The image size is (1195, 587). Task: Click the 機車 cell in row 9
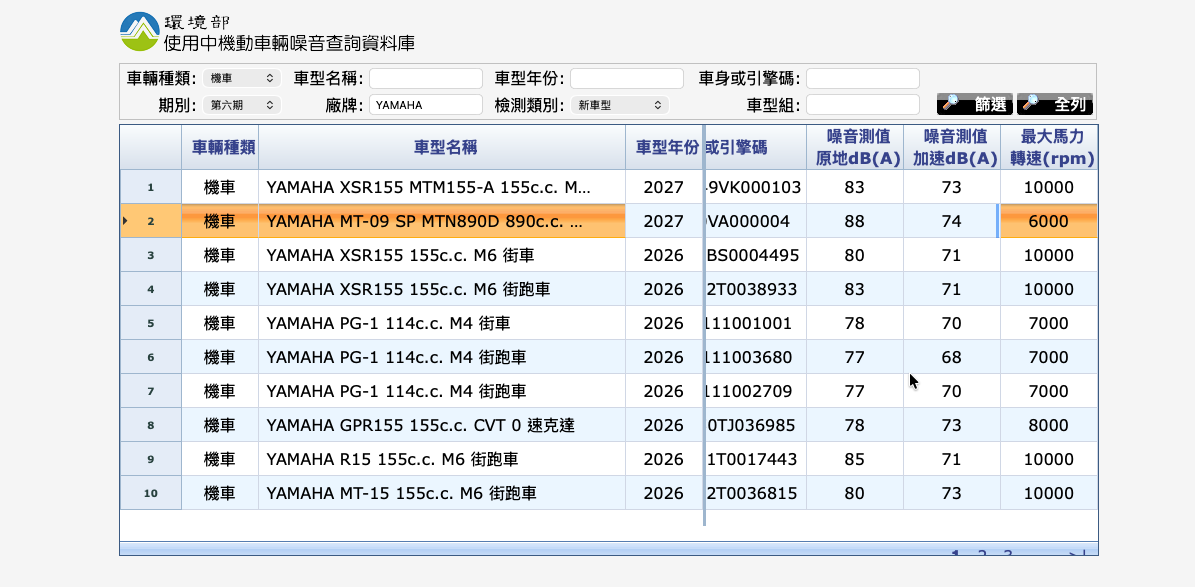(x=220, y=459)
